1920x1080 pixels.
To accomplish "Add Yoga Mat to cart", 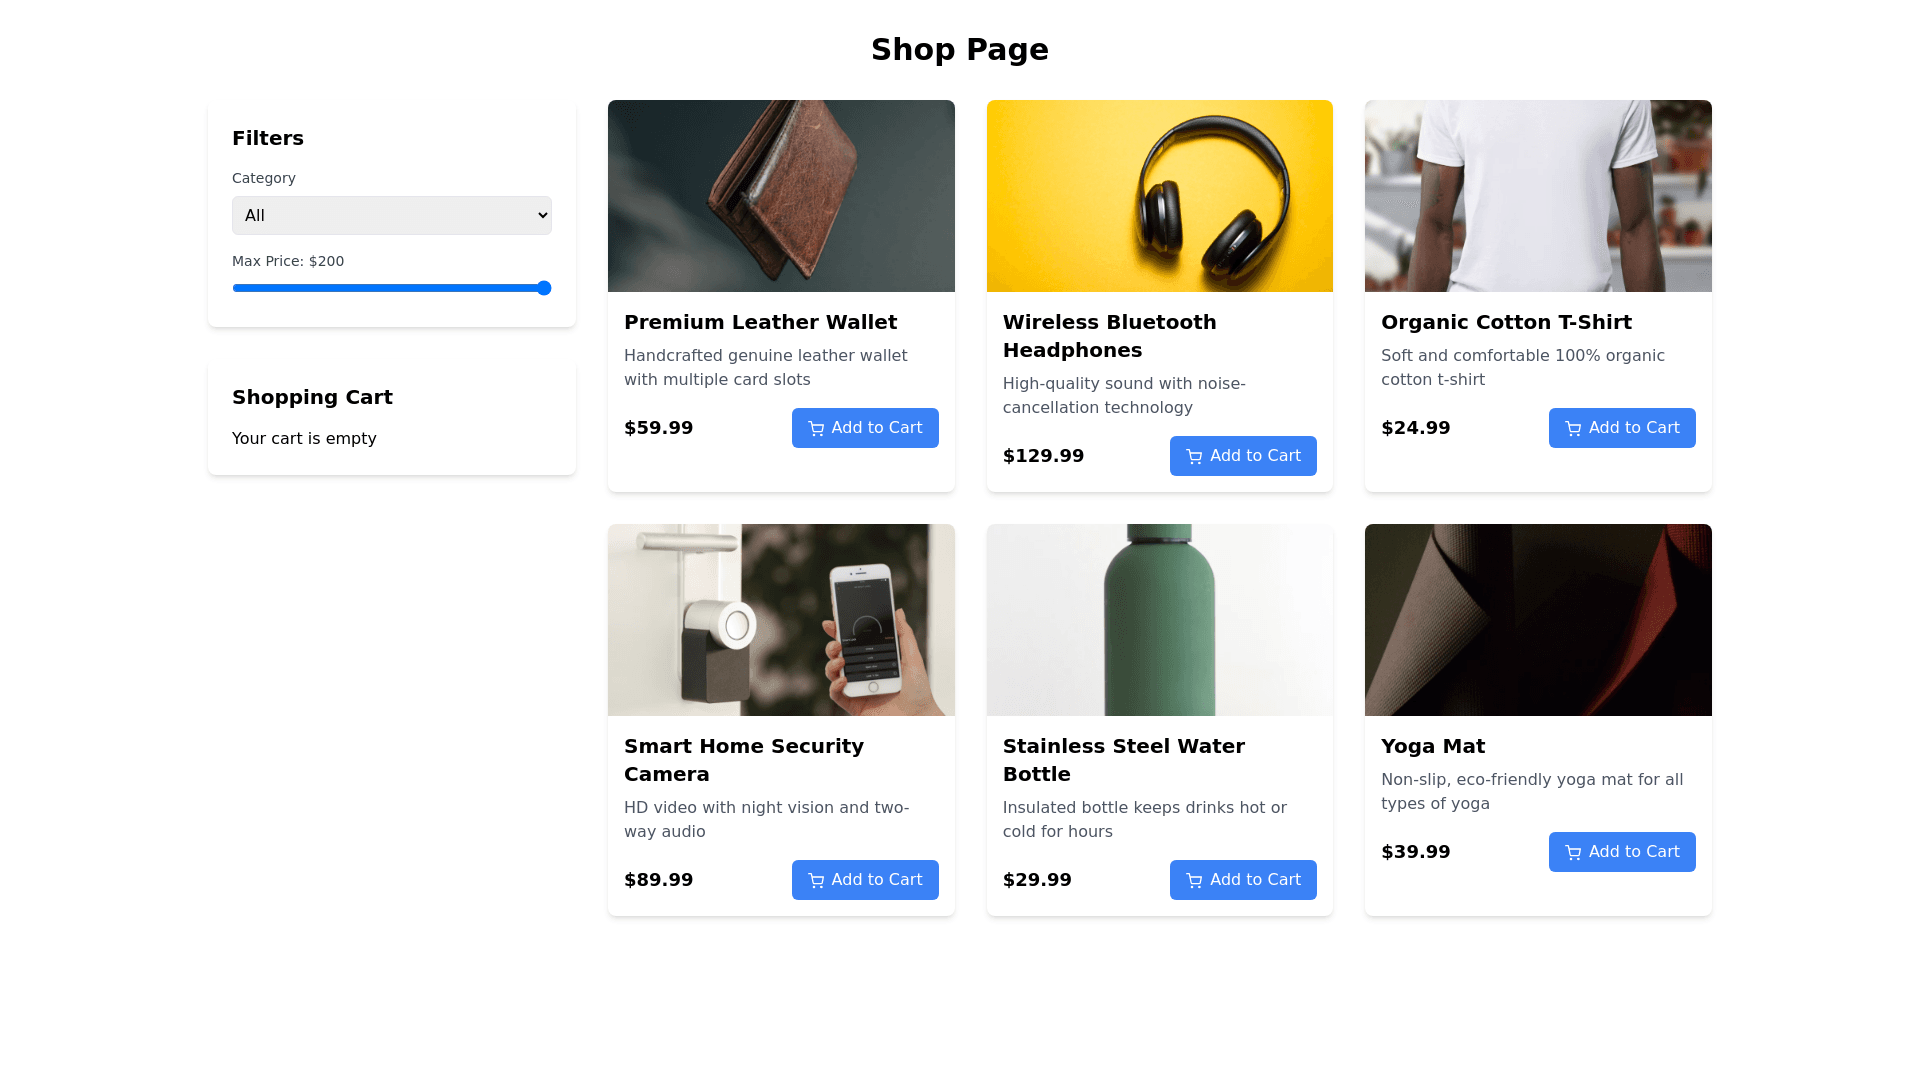I will pyautogui.click(x=1622, y=852).
